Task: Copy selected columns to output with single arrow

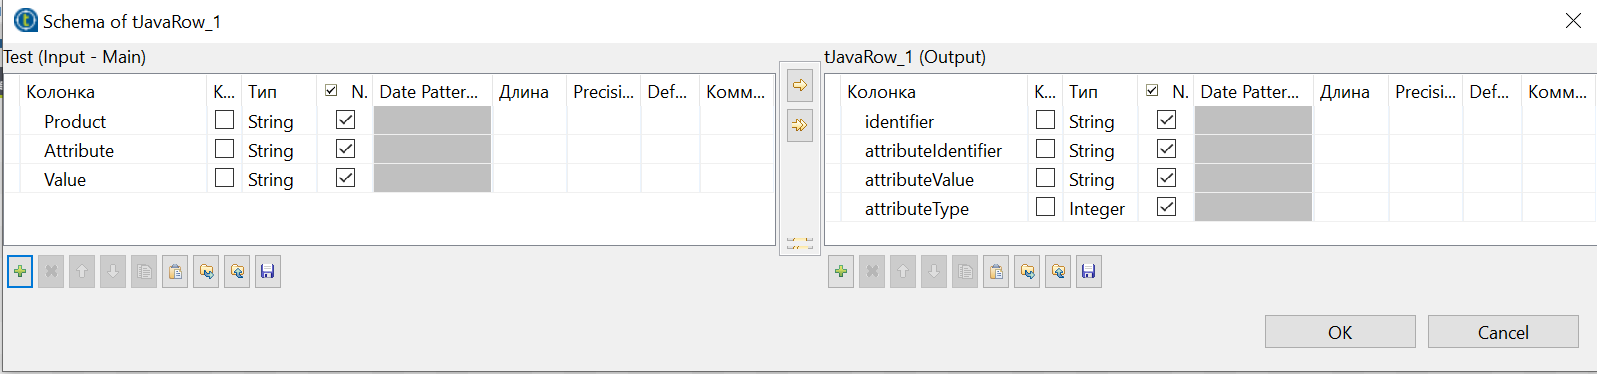Action: point(800,85)
